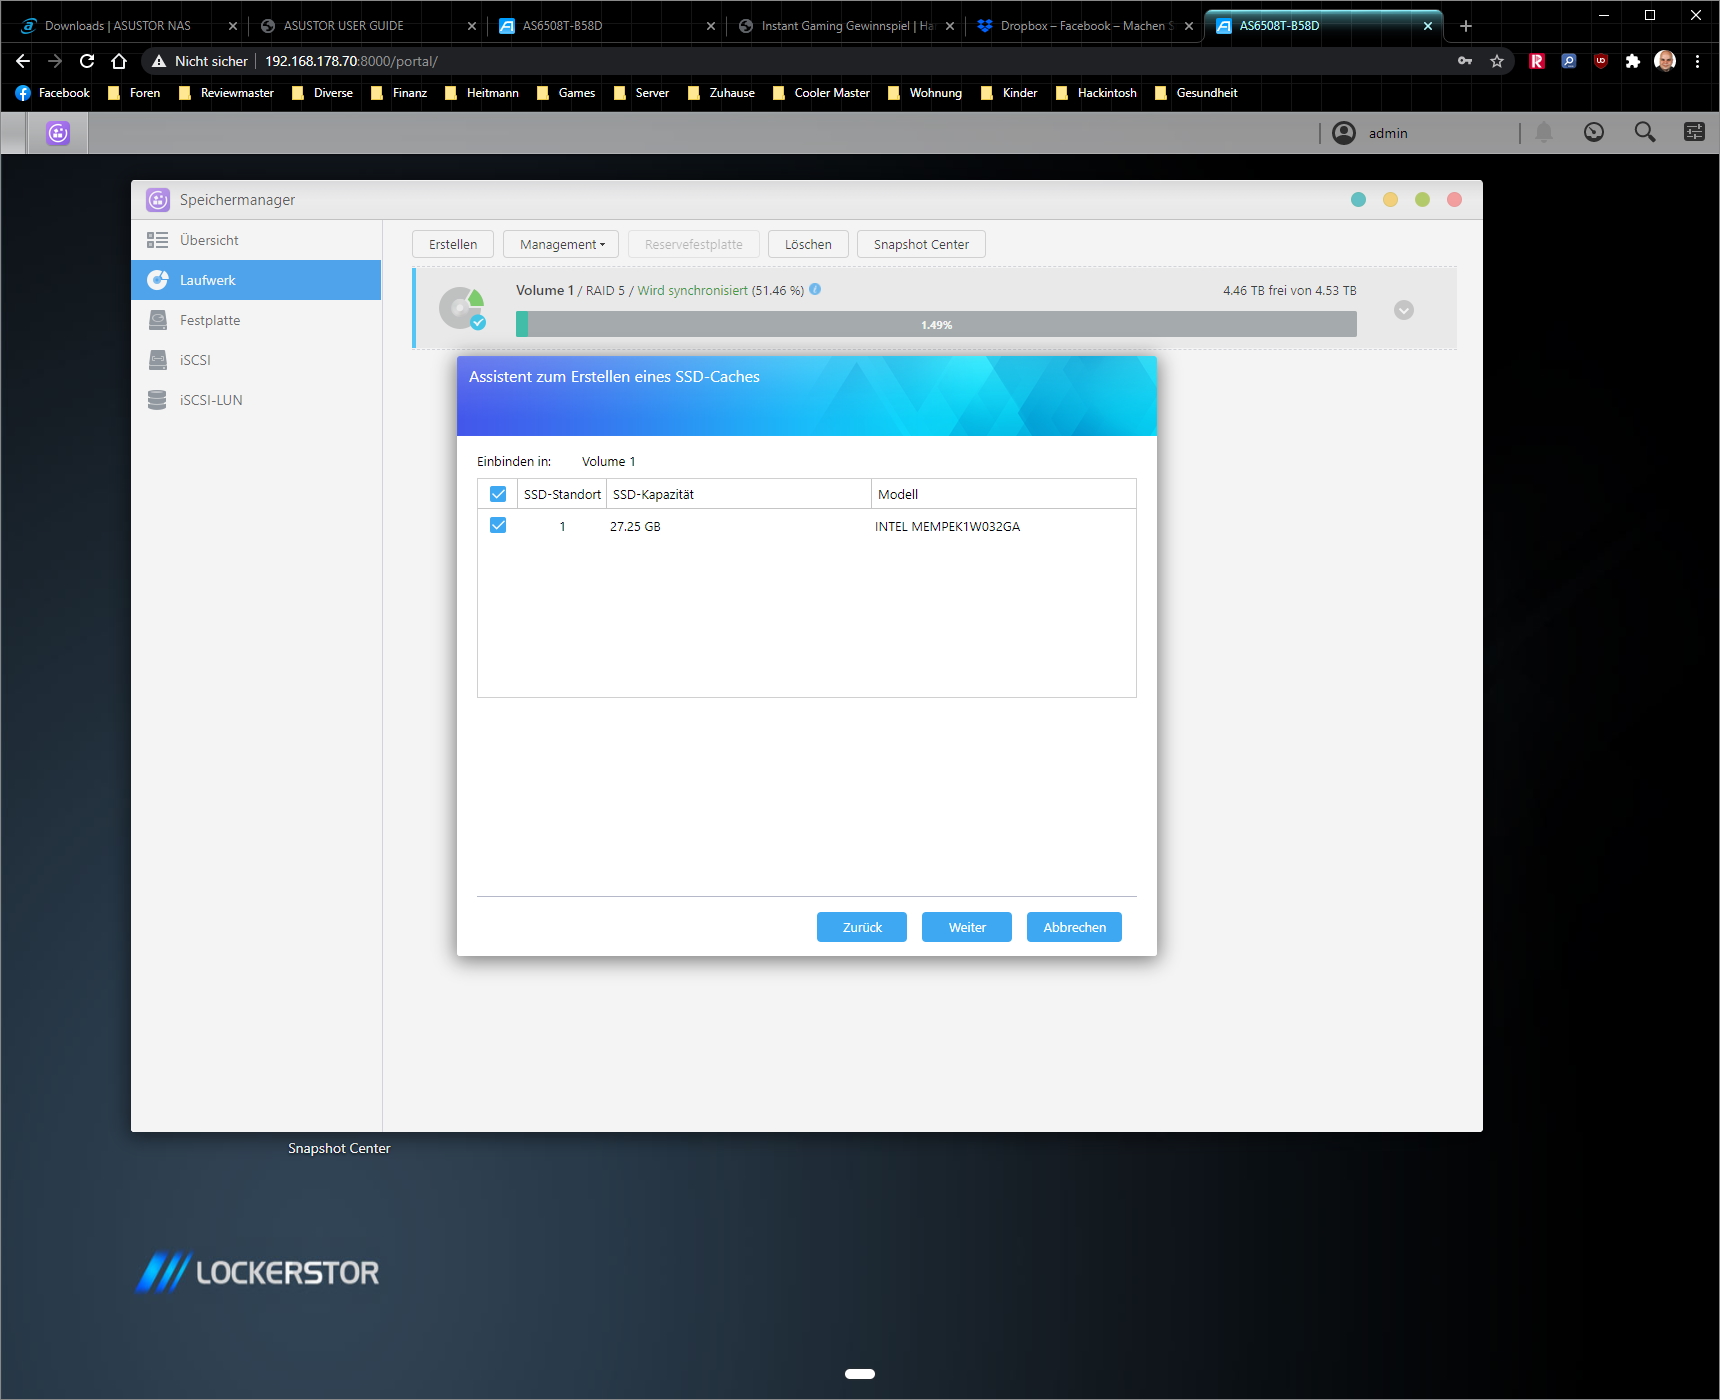Reload the browser page
Viewport: 1720px width, 1400px height.
click(87, 61)
